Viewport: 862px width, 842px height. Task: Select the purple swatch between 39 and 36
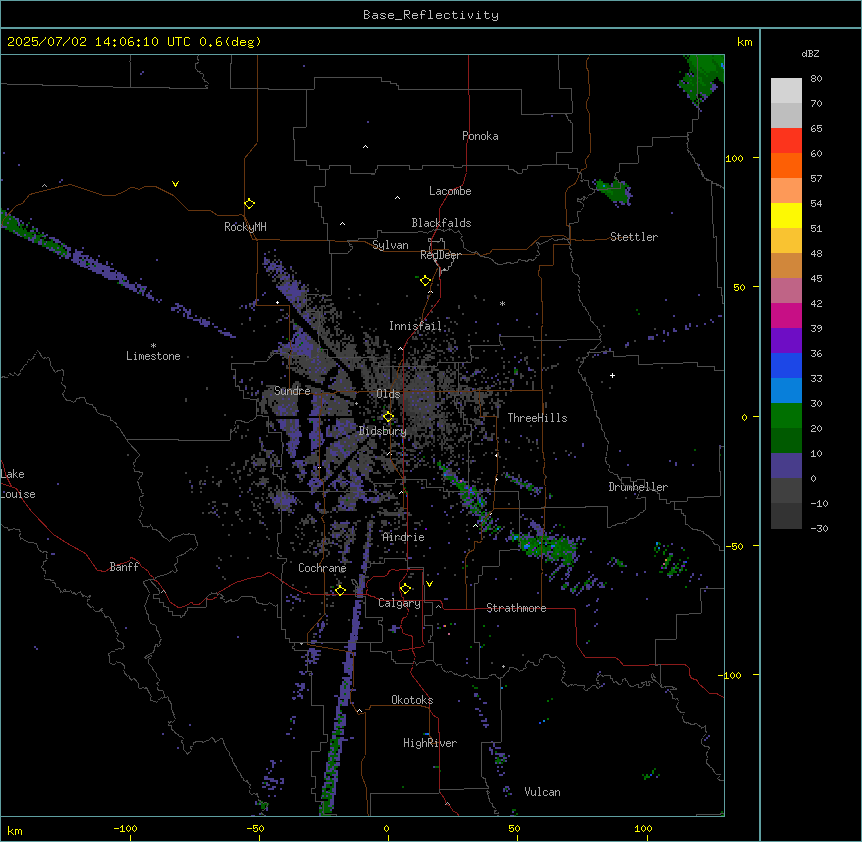click(786, 340)
